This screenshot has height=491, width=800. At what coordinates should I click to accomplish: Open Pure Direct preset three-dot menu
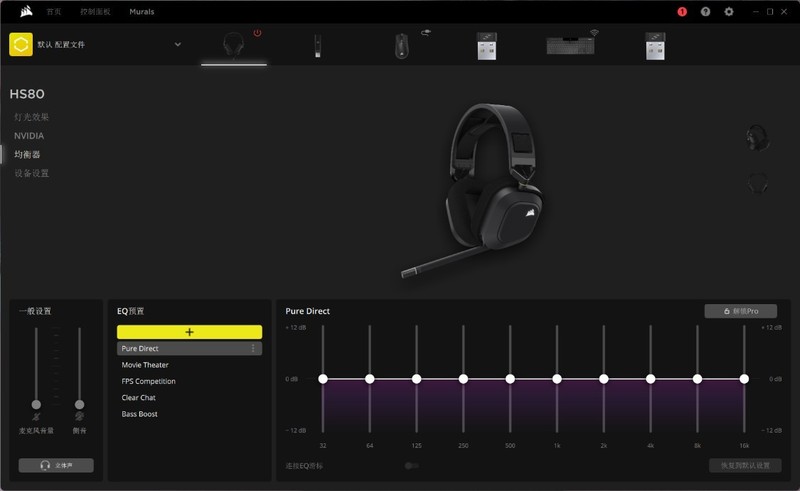tap(253, 349)
